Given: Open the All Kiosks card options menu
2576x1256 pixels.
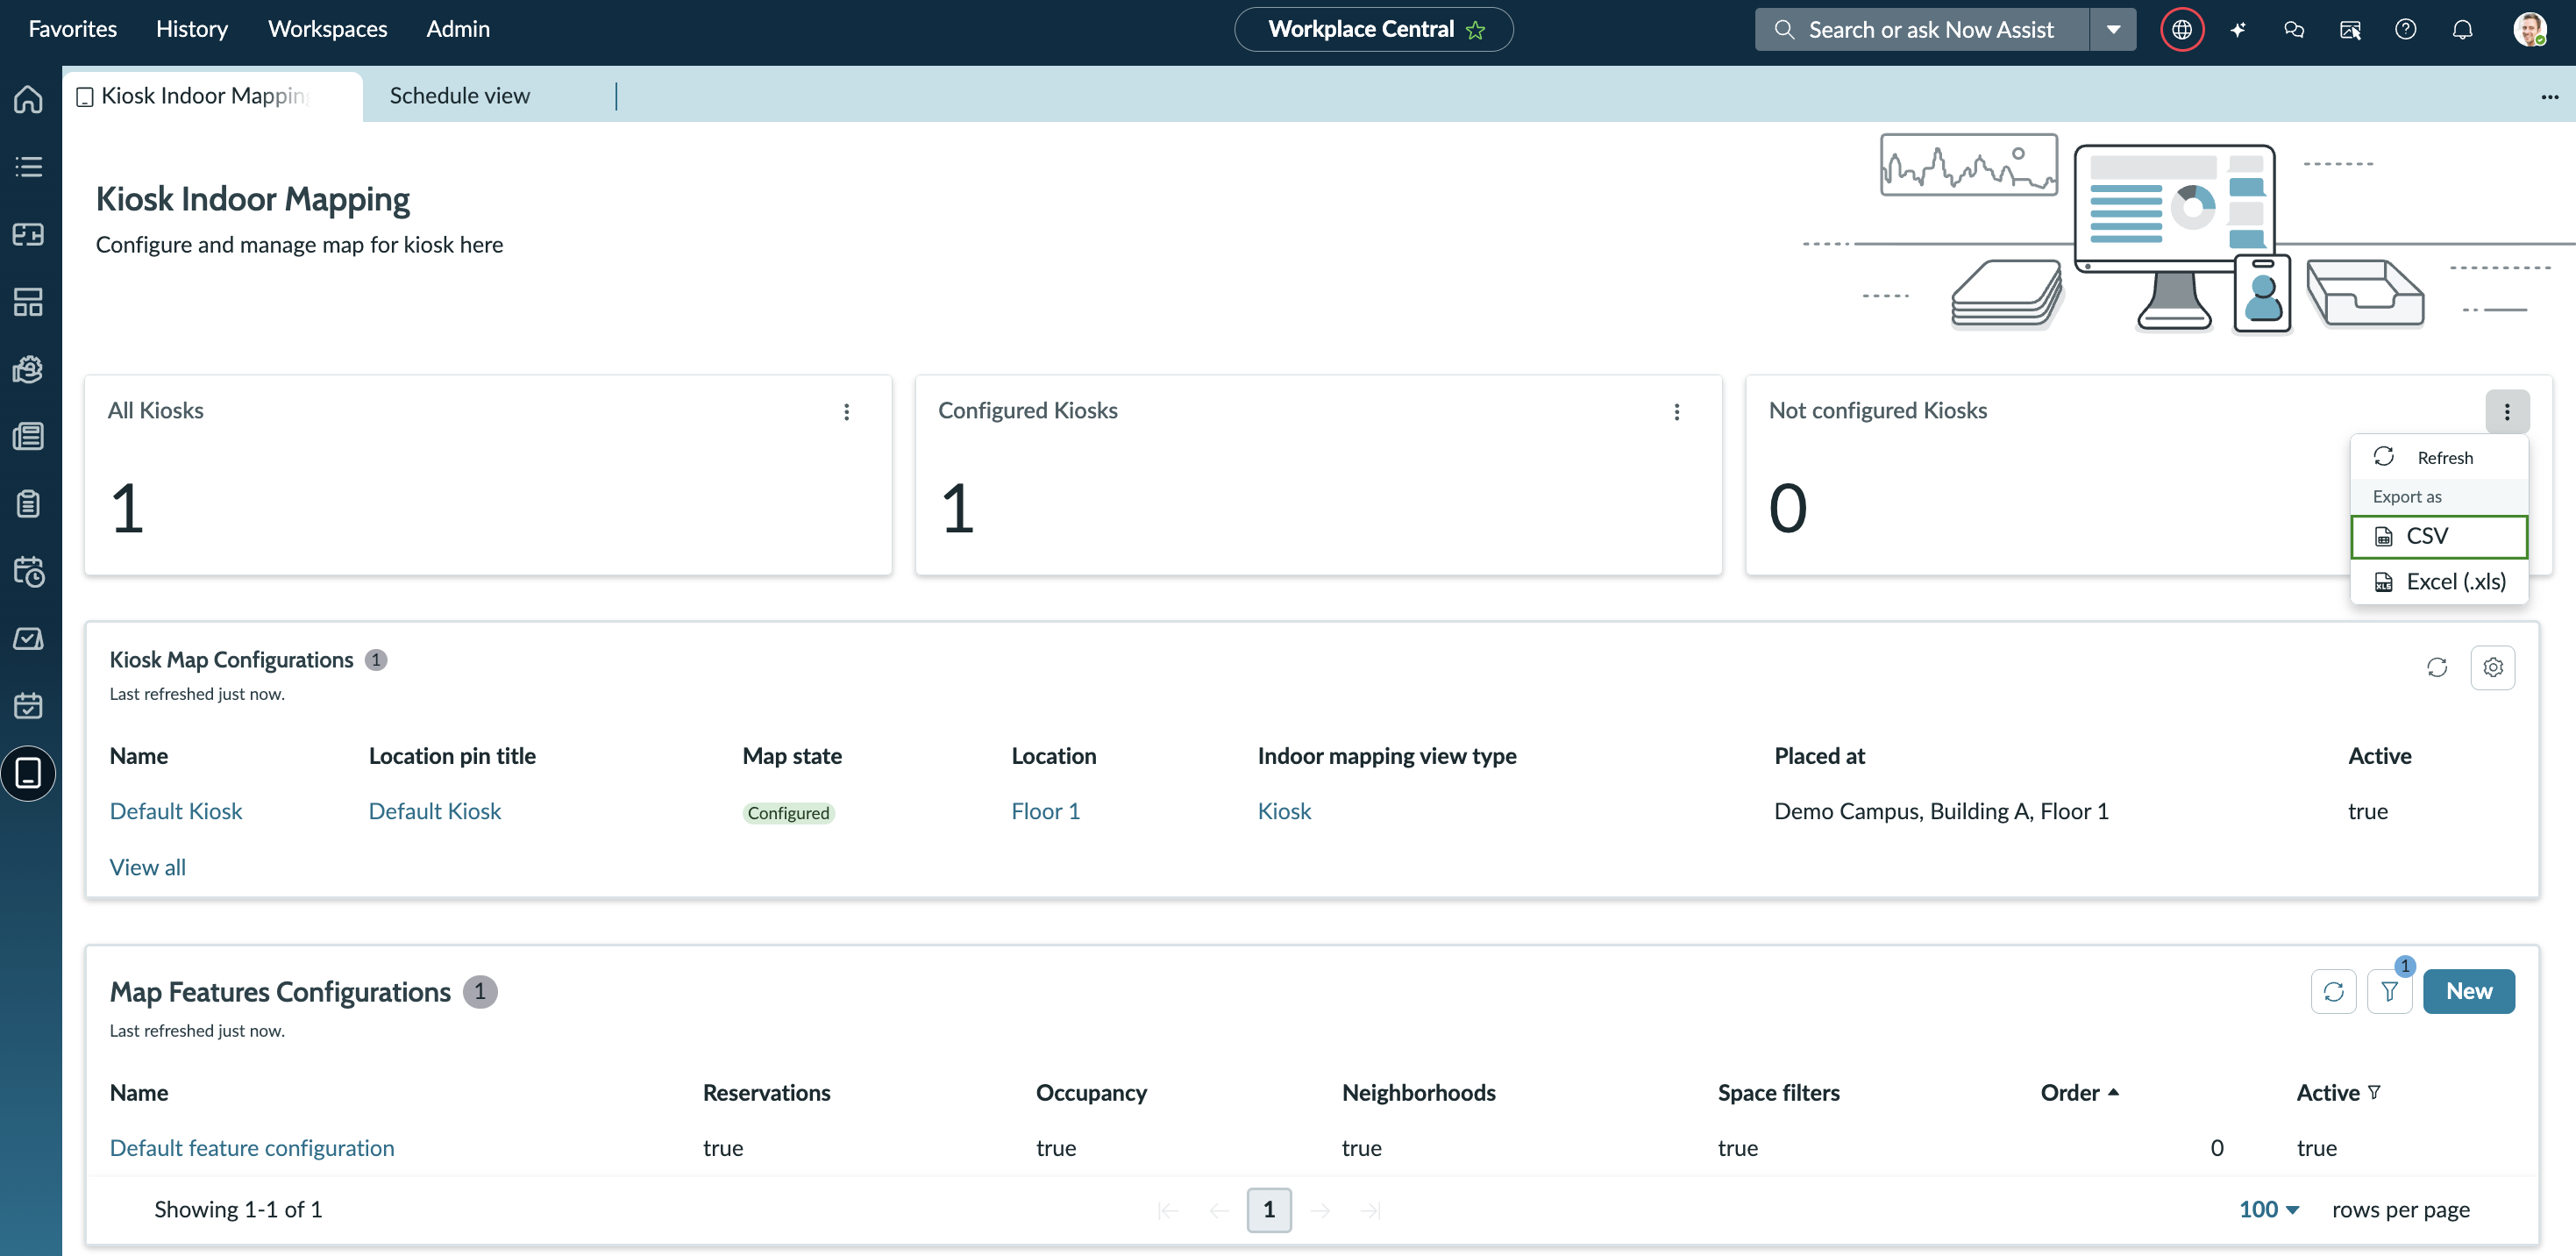Looking at the screenshot, I should pyautogui.click(x=846, y=412).
